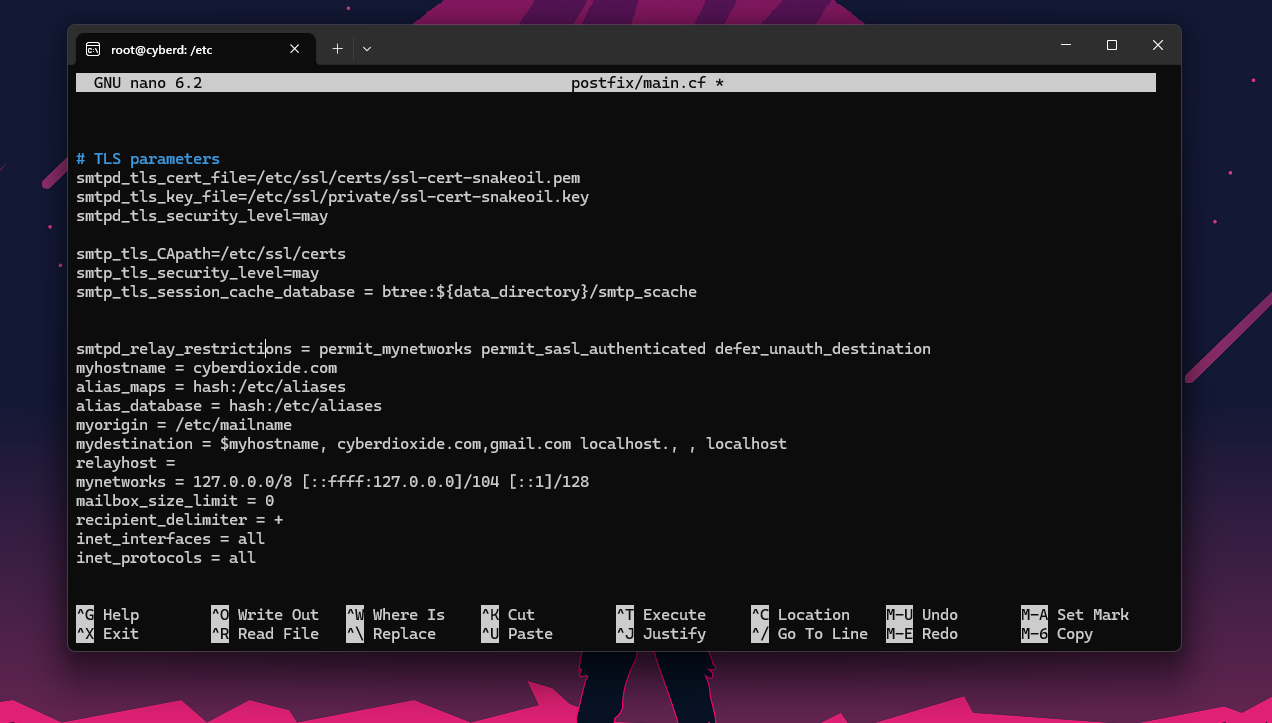Click the smtpd_relay_restrictions line
This screenshot has height=723, width=1272.
pos(503,349)
